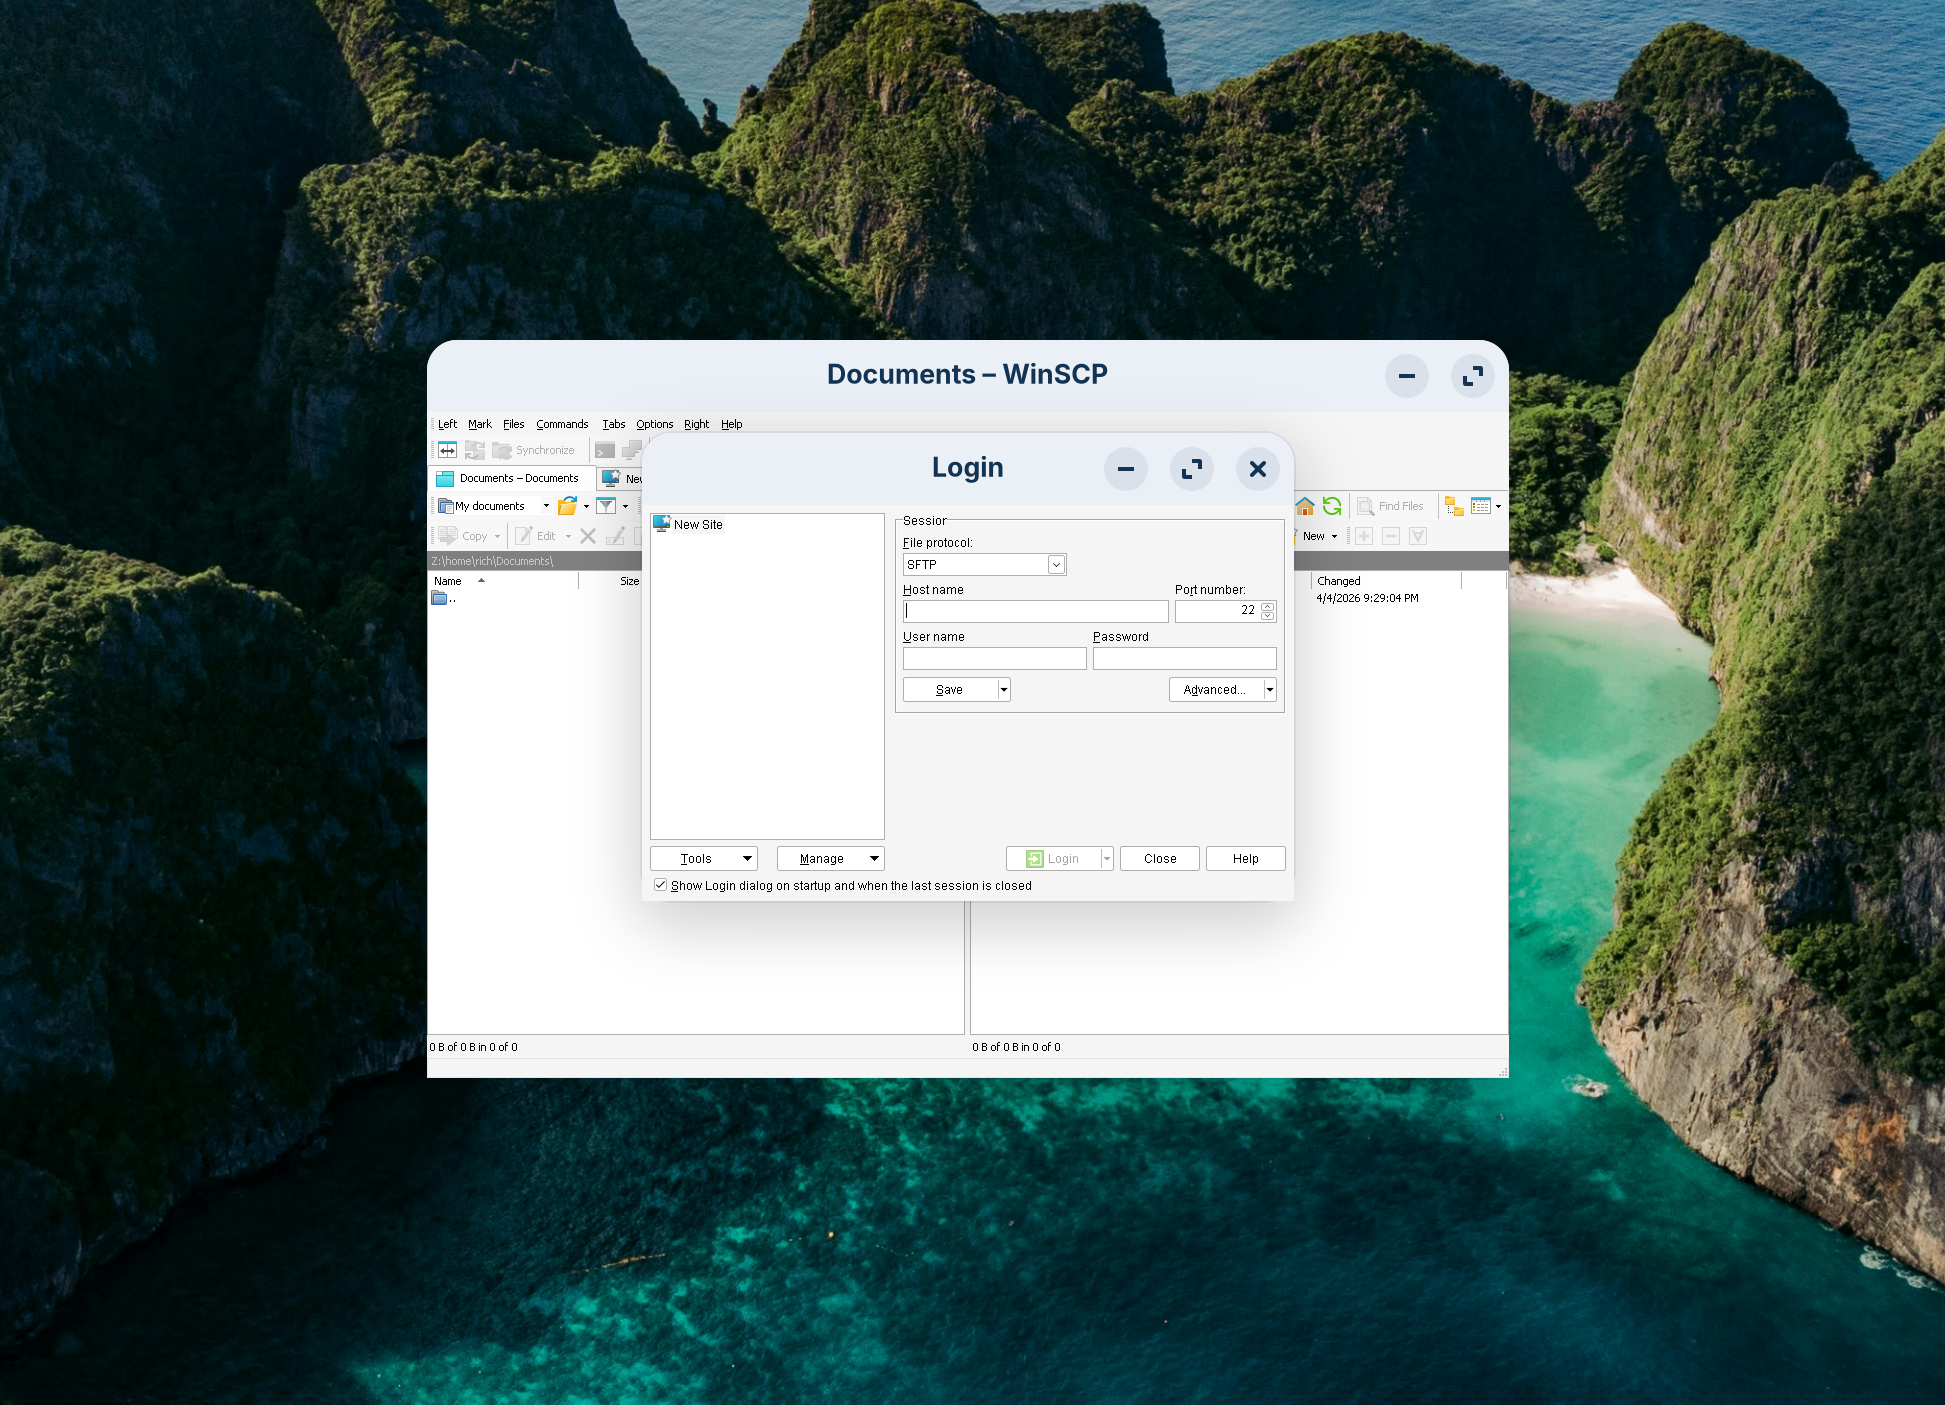
Task: Click the Delete X icon in left toolbar
Action: [588, 536]
